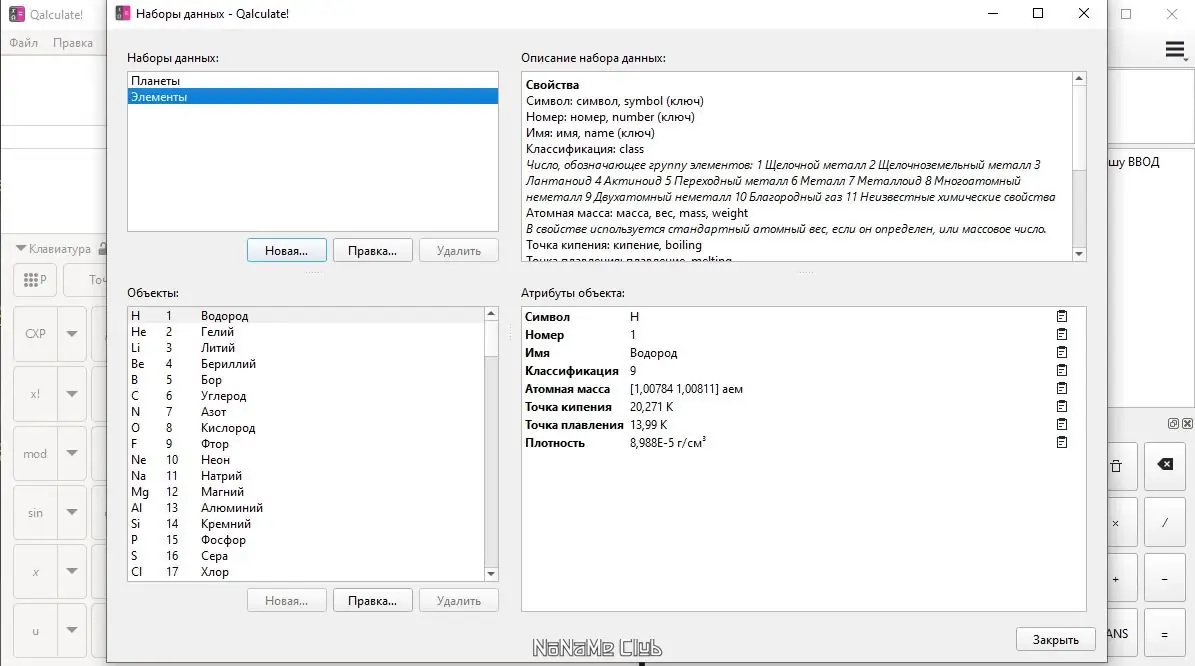1195x666 pixels.
Task: Click Правка under the objects list
Action: point(373,600)
